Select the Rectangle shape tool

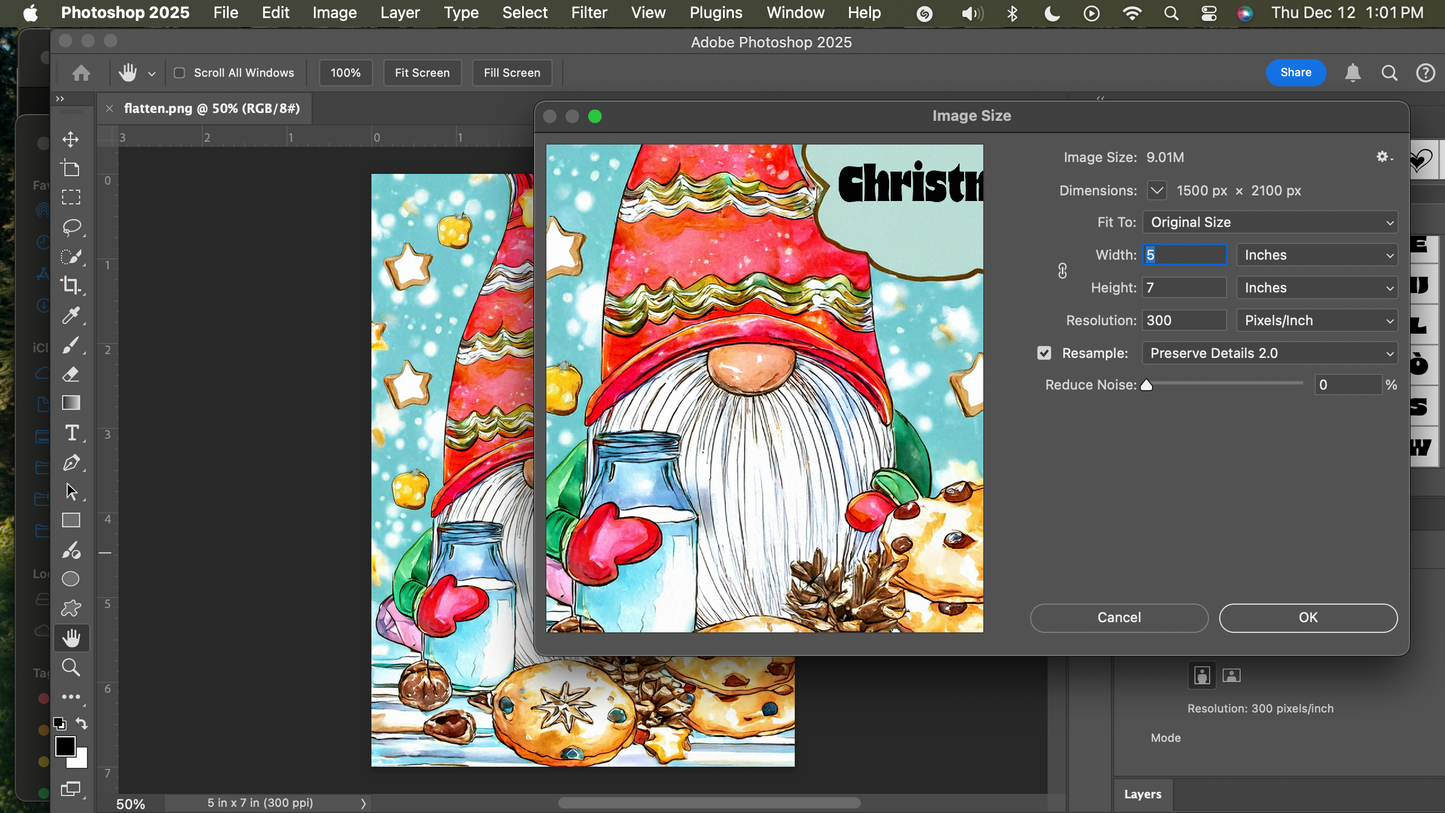(x=71, y=521)
